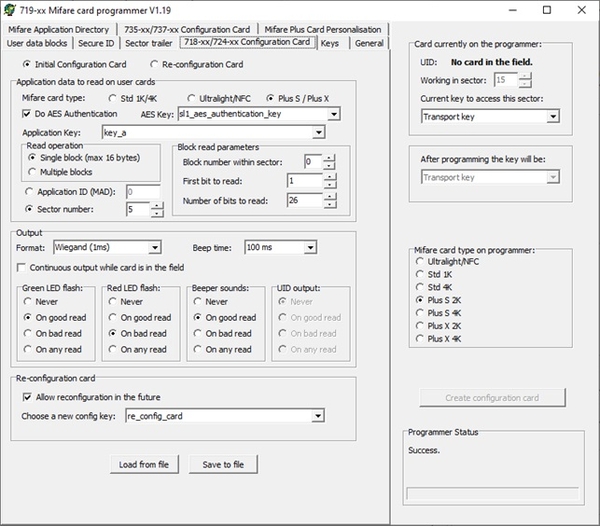Click the app icon in title bar
The height and width of the screenshot is (526, 600).
[x=10, y=10]
